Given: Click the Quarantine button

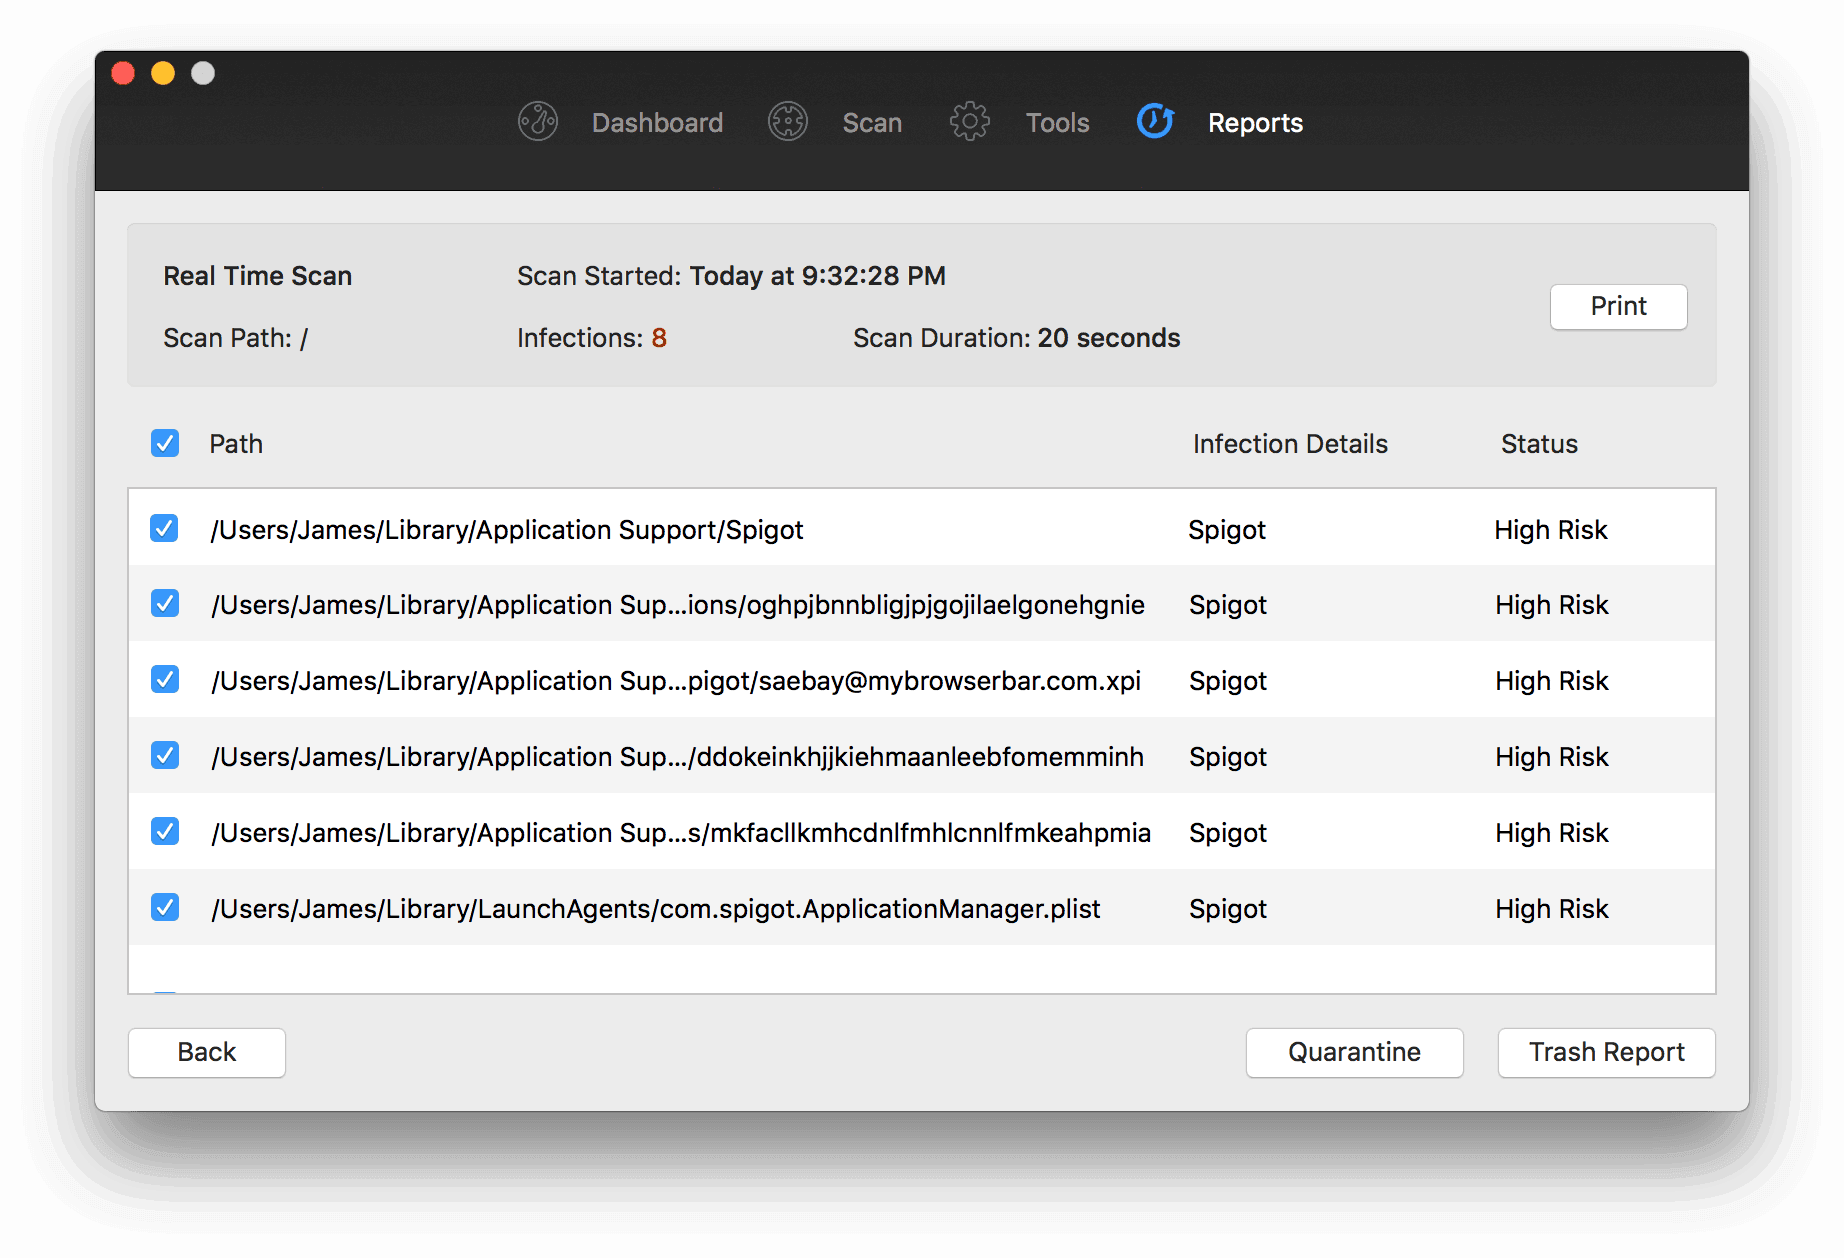Looking at the screenshot, I should pos(1353,1052).
